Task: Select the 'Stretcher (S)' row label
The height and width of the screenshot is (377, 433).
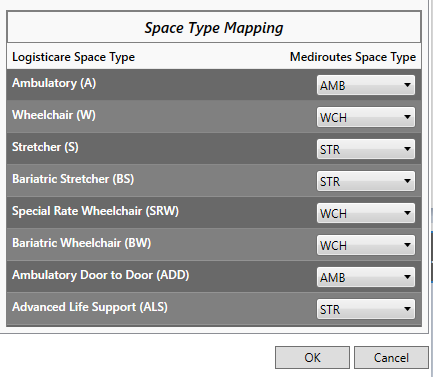Action: click(45, 147)
